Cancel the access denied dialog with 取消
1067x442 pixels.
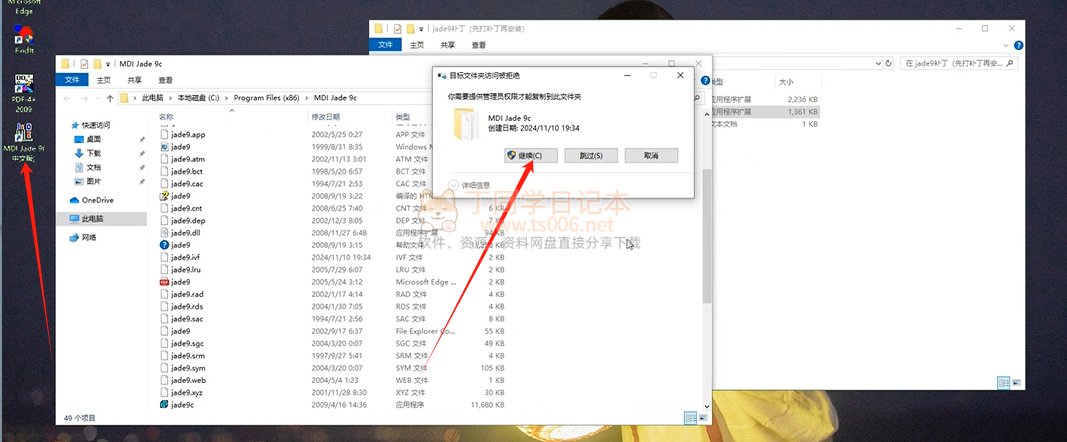[651, 156]
